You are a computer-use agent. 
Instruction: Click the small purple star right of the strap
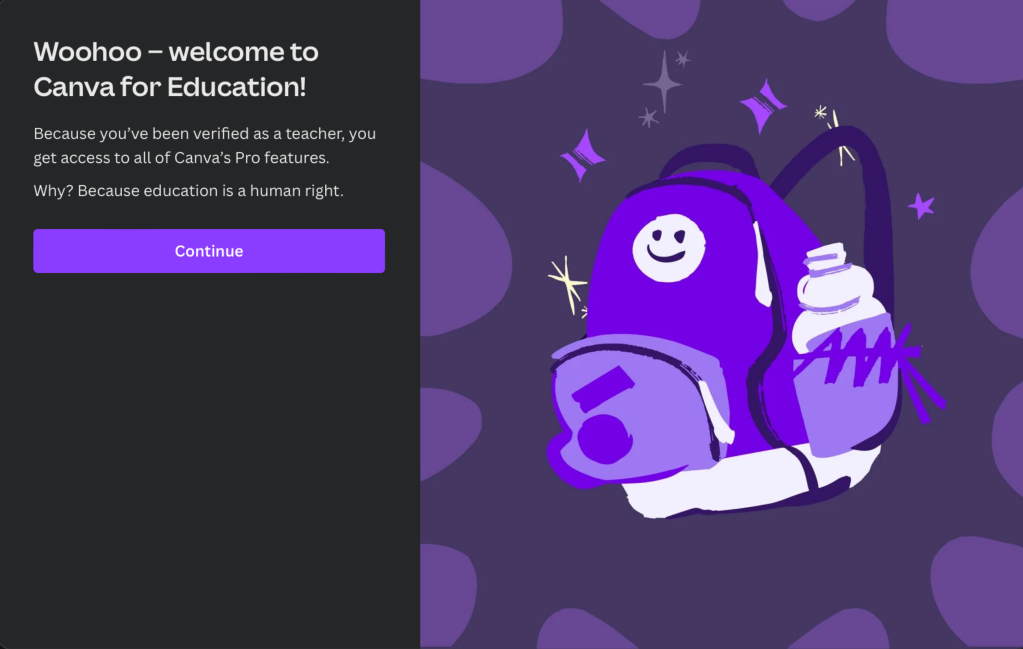[921, 206]
